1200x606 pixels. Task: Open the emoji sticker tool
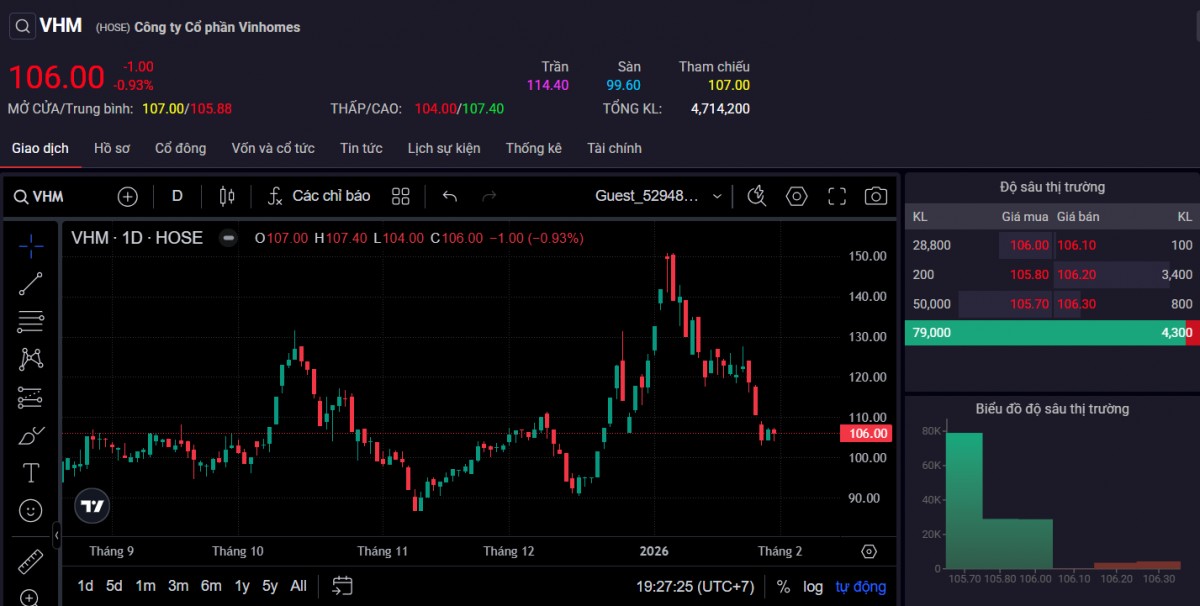[31, 511]
